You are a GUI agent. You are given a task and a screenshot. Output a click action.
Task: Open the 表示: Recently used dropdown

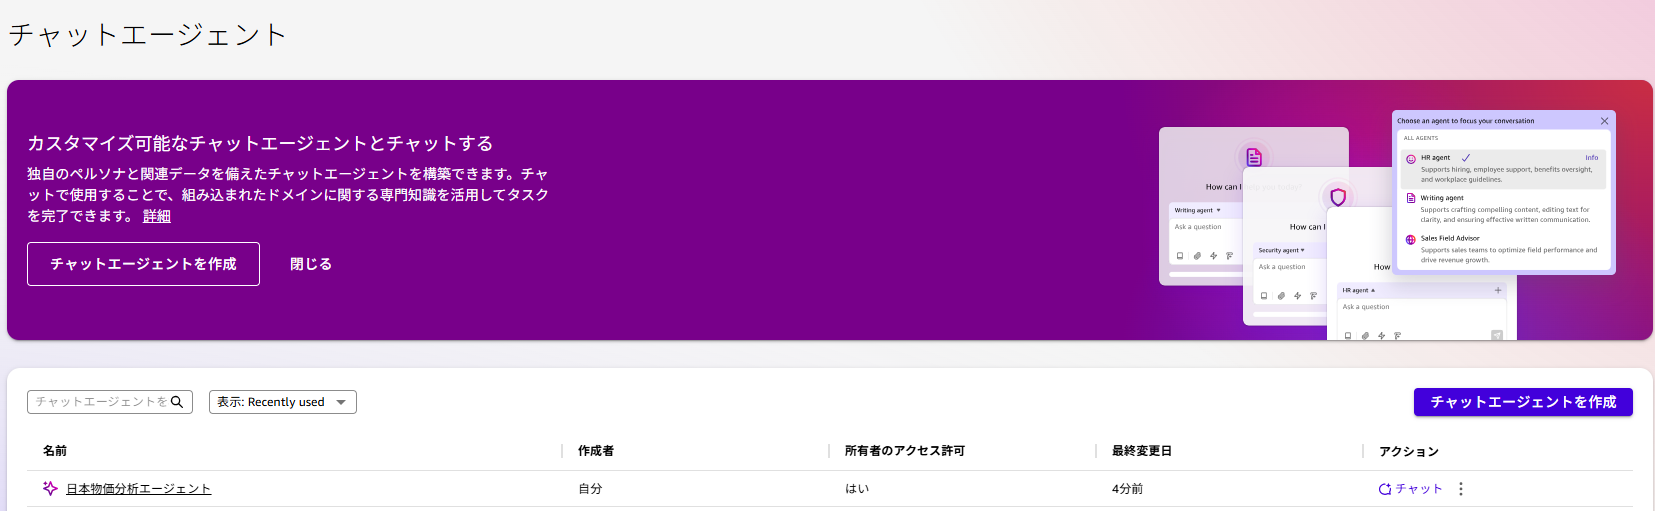pyautogui.click(x=283, y=402)
